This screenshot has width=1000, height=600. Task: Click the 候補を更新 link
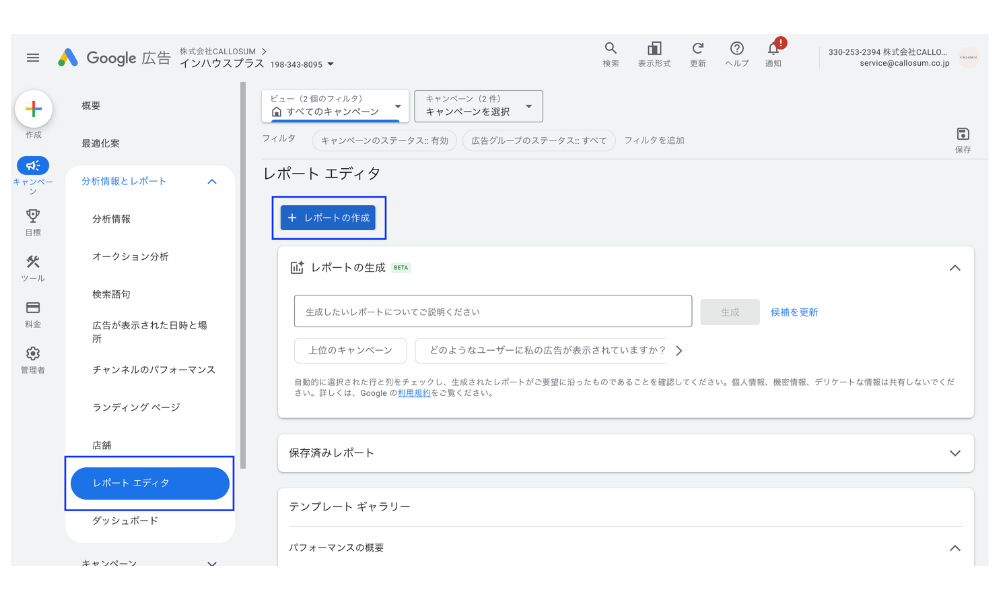pyautogui.click(x=793, y=311)
